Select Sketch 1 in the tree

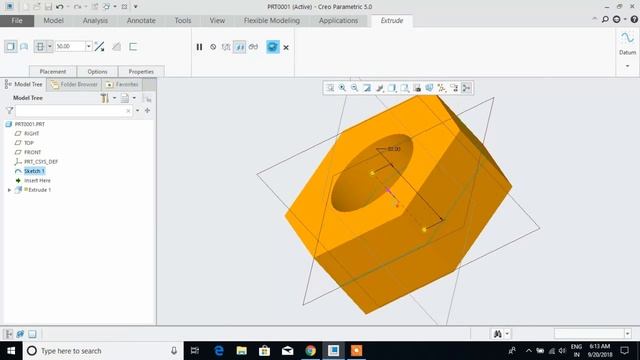[34, 171]
